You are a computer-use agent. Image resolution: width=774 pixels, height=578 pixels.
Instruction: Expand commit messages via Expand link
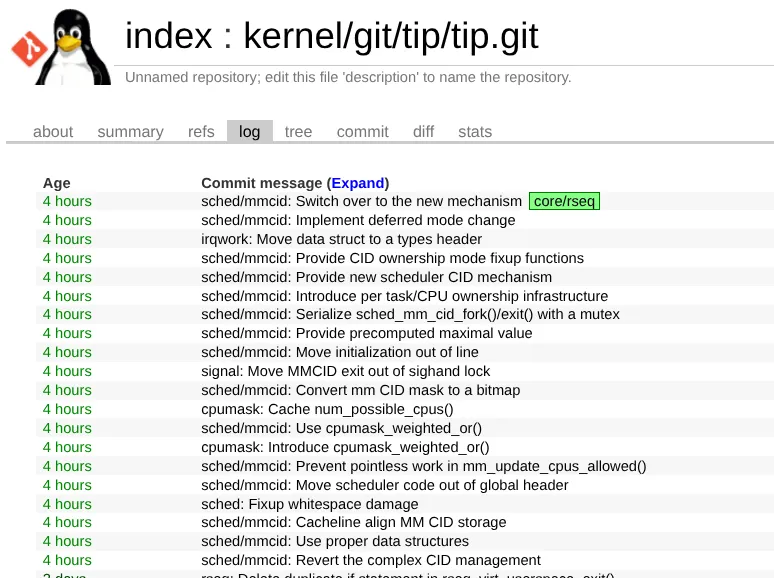coord(358,183)
